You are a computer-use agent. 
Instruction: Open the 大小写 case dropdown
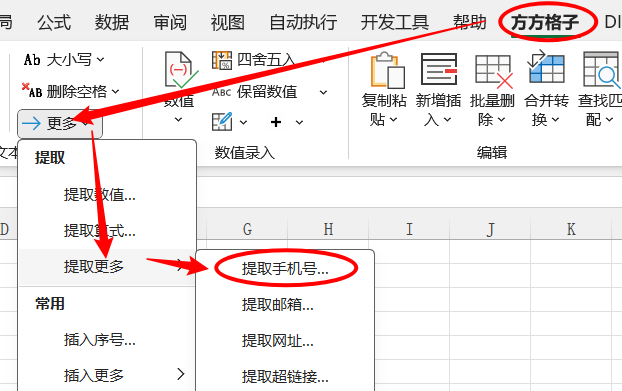[x=63, y=60]
